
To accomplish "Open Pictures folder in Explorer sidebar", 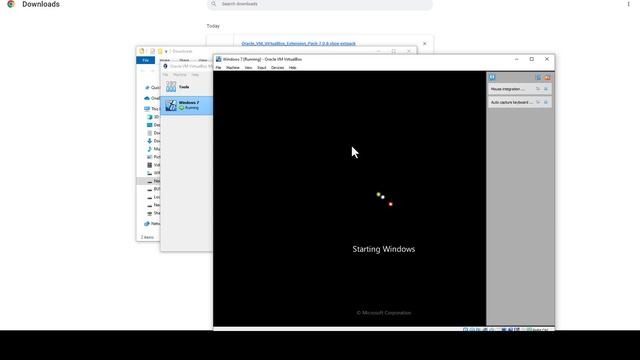I will pos(153,157).
